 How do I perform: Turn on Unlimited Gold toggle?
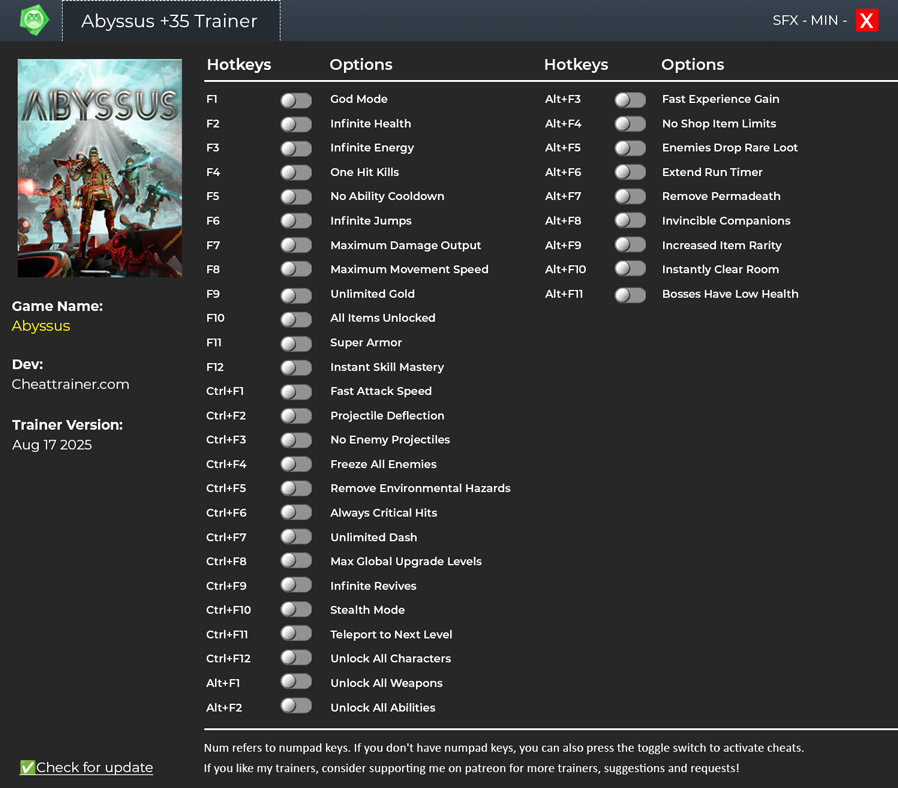click(296, 295)
